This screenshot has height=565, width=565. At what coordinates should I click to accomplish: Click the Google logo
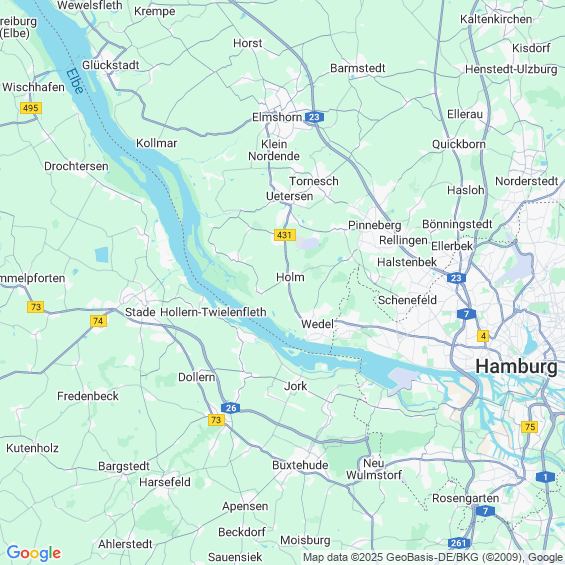click(x=34, y=553)
